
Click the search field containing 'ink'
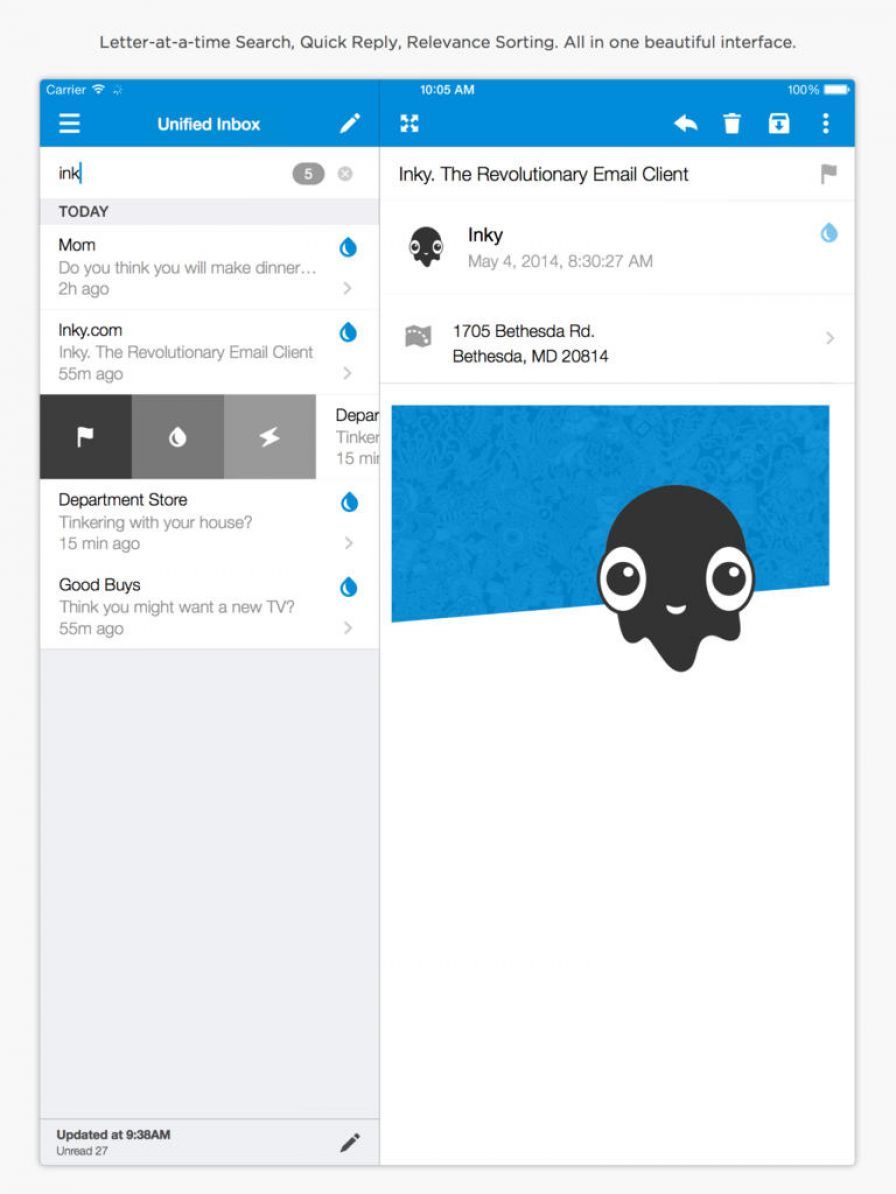pos(165,174)
